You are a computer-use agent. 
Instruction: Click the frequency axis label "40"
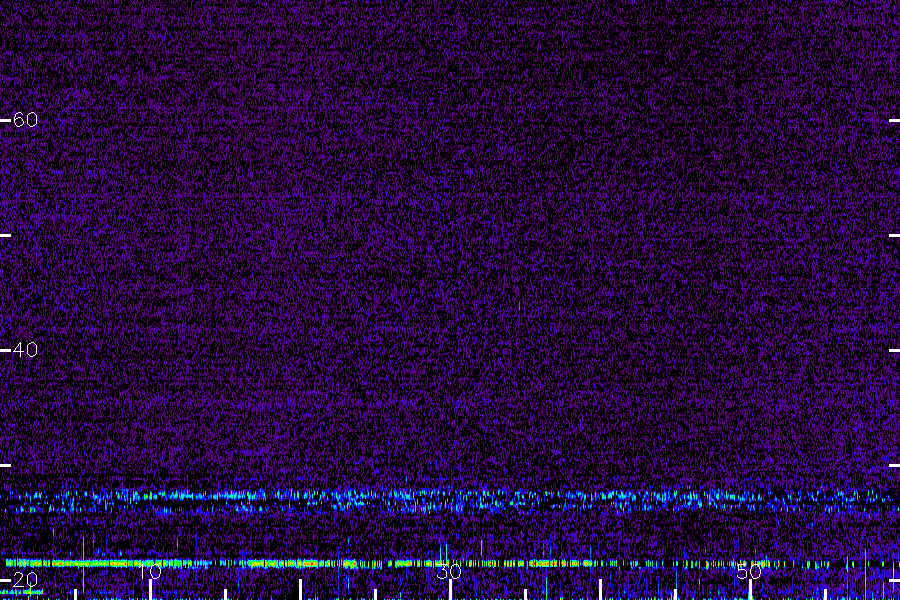(25, 350)
